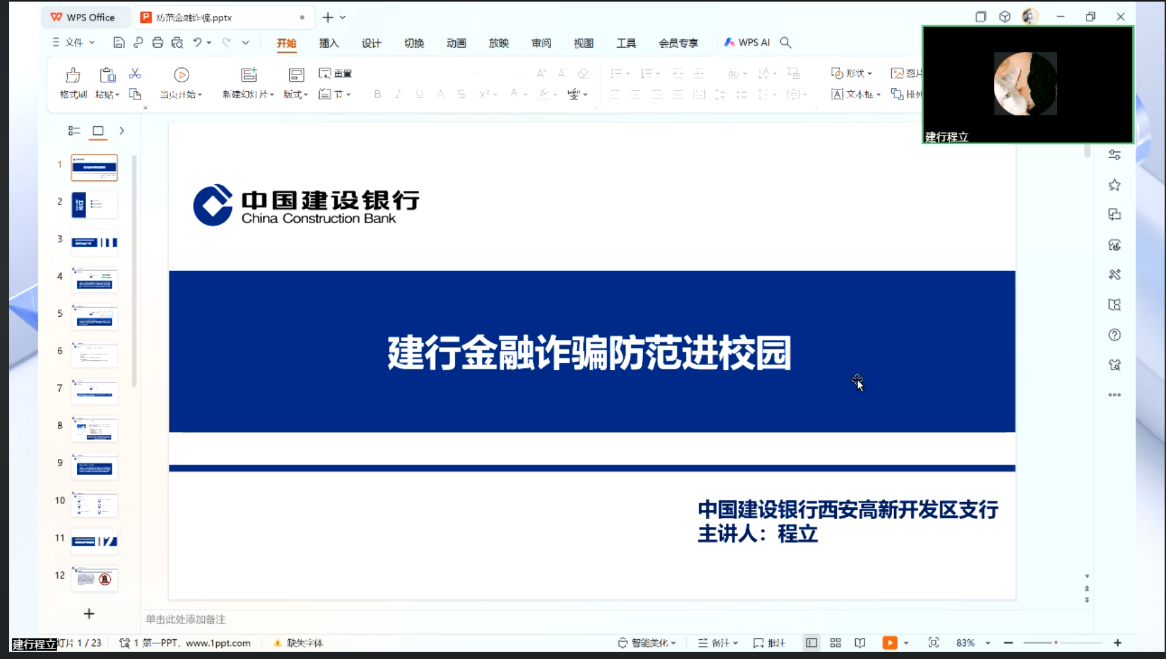Open the Smart Beautify (智能美化) dropdown
1166x659 pixels.
[x=647, y=643]
